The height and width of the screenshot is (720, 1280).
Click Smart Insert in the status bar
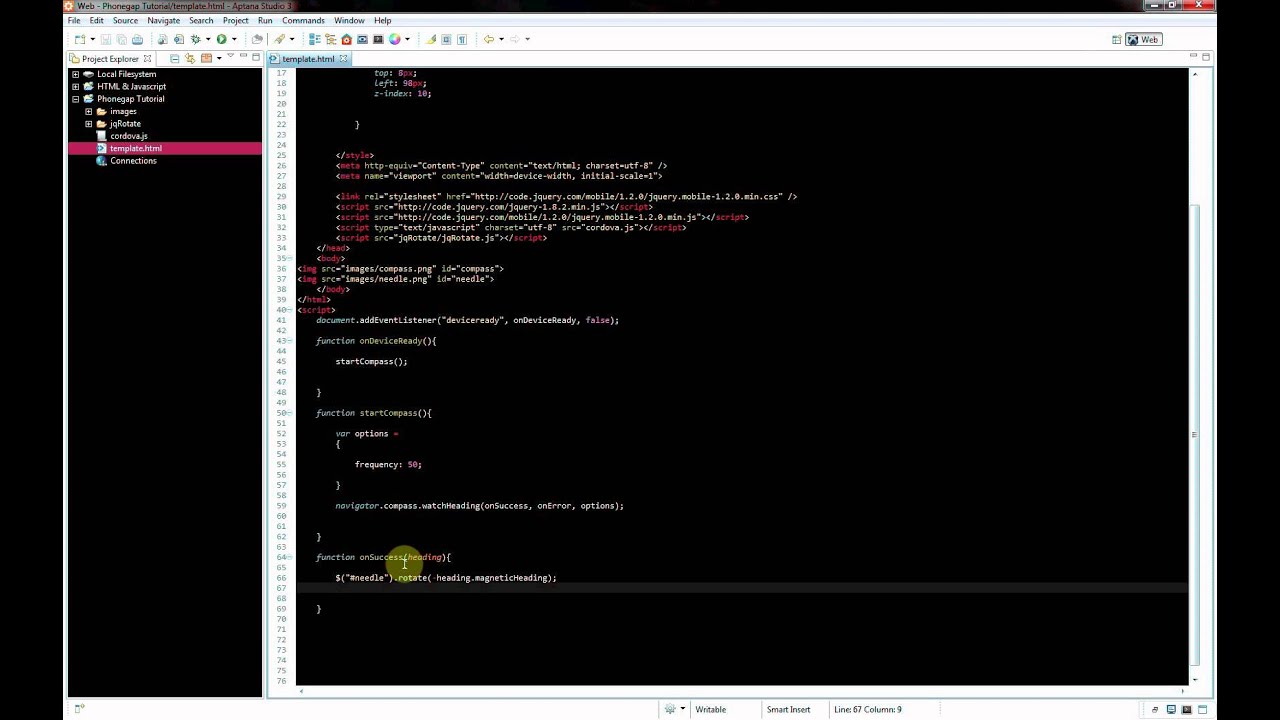click(788, 709)
